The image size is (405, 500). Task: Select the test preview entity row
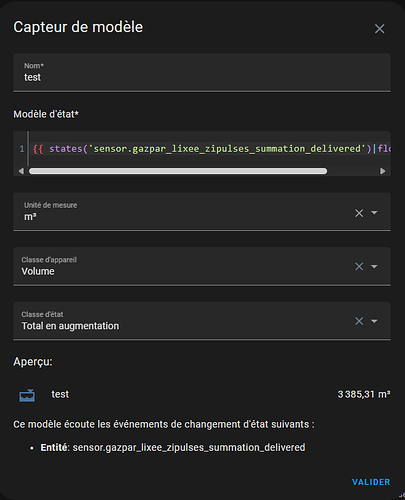point(202,395)
